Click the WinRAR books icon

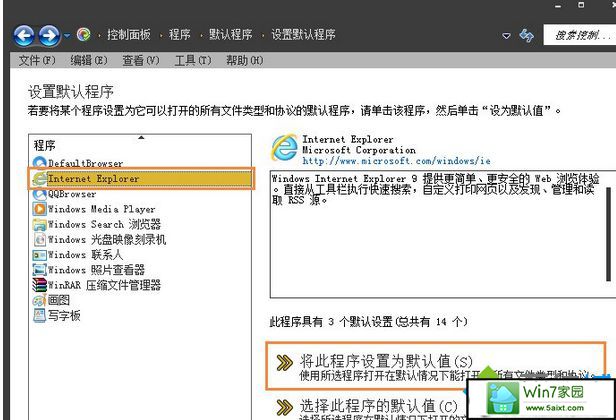pos(39,285)
